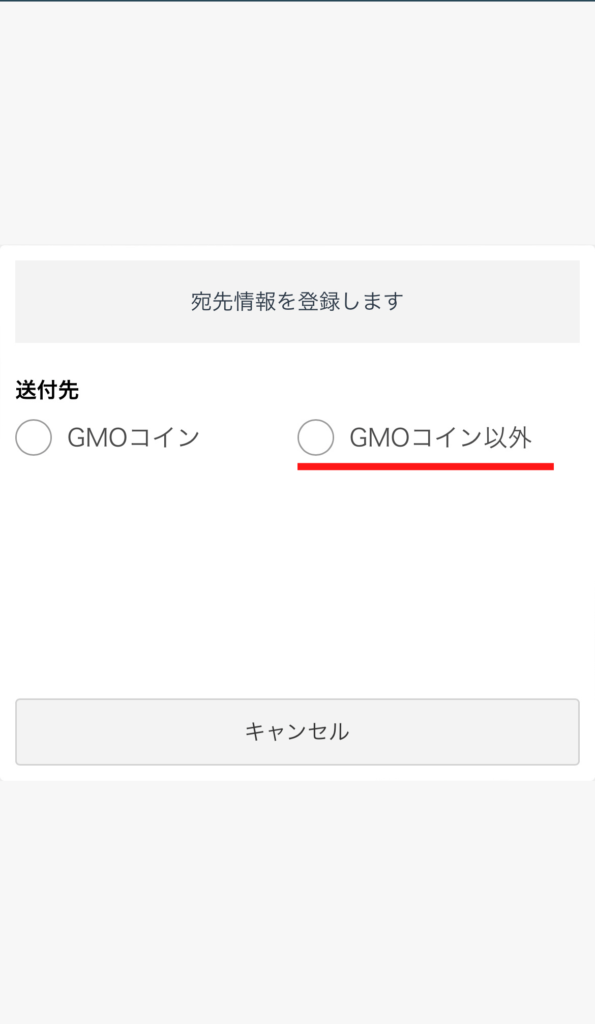Viewport: 595px width, 1024px height.
Task: Click blank space between the two radio options
Action: [248, 438]
